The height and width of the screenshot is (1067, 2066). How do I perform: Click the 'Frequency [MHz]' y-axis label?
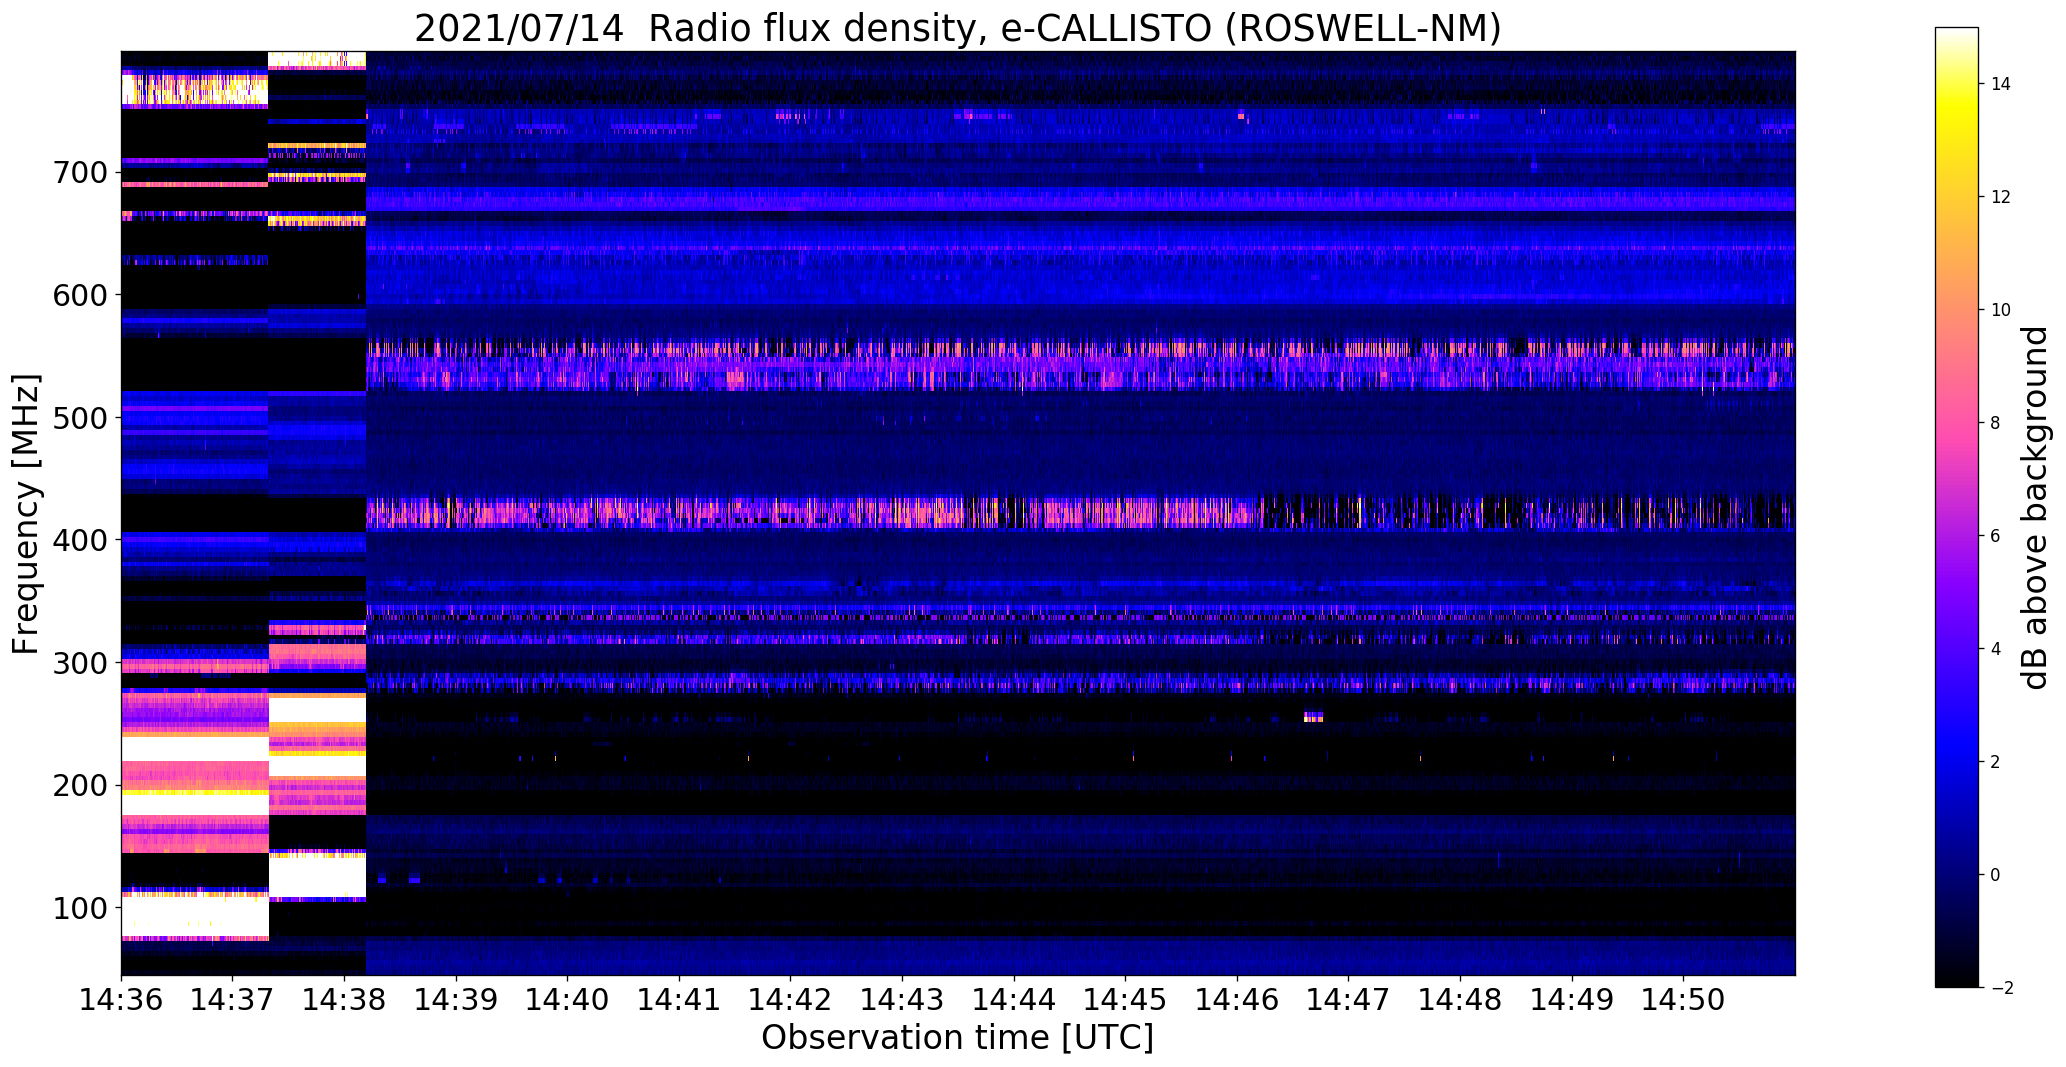27,514
